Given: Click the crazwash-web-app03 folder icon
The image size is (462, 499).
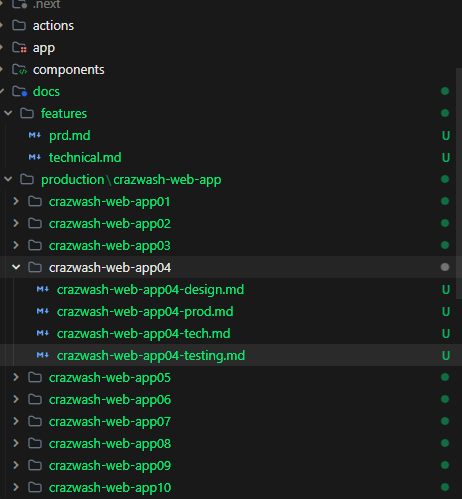Looking at the screenshot, I should [35, 245].
